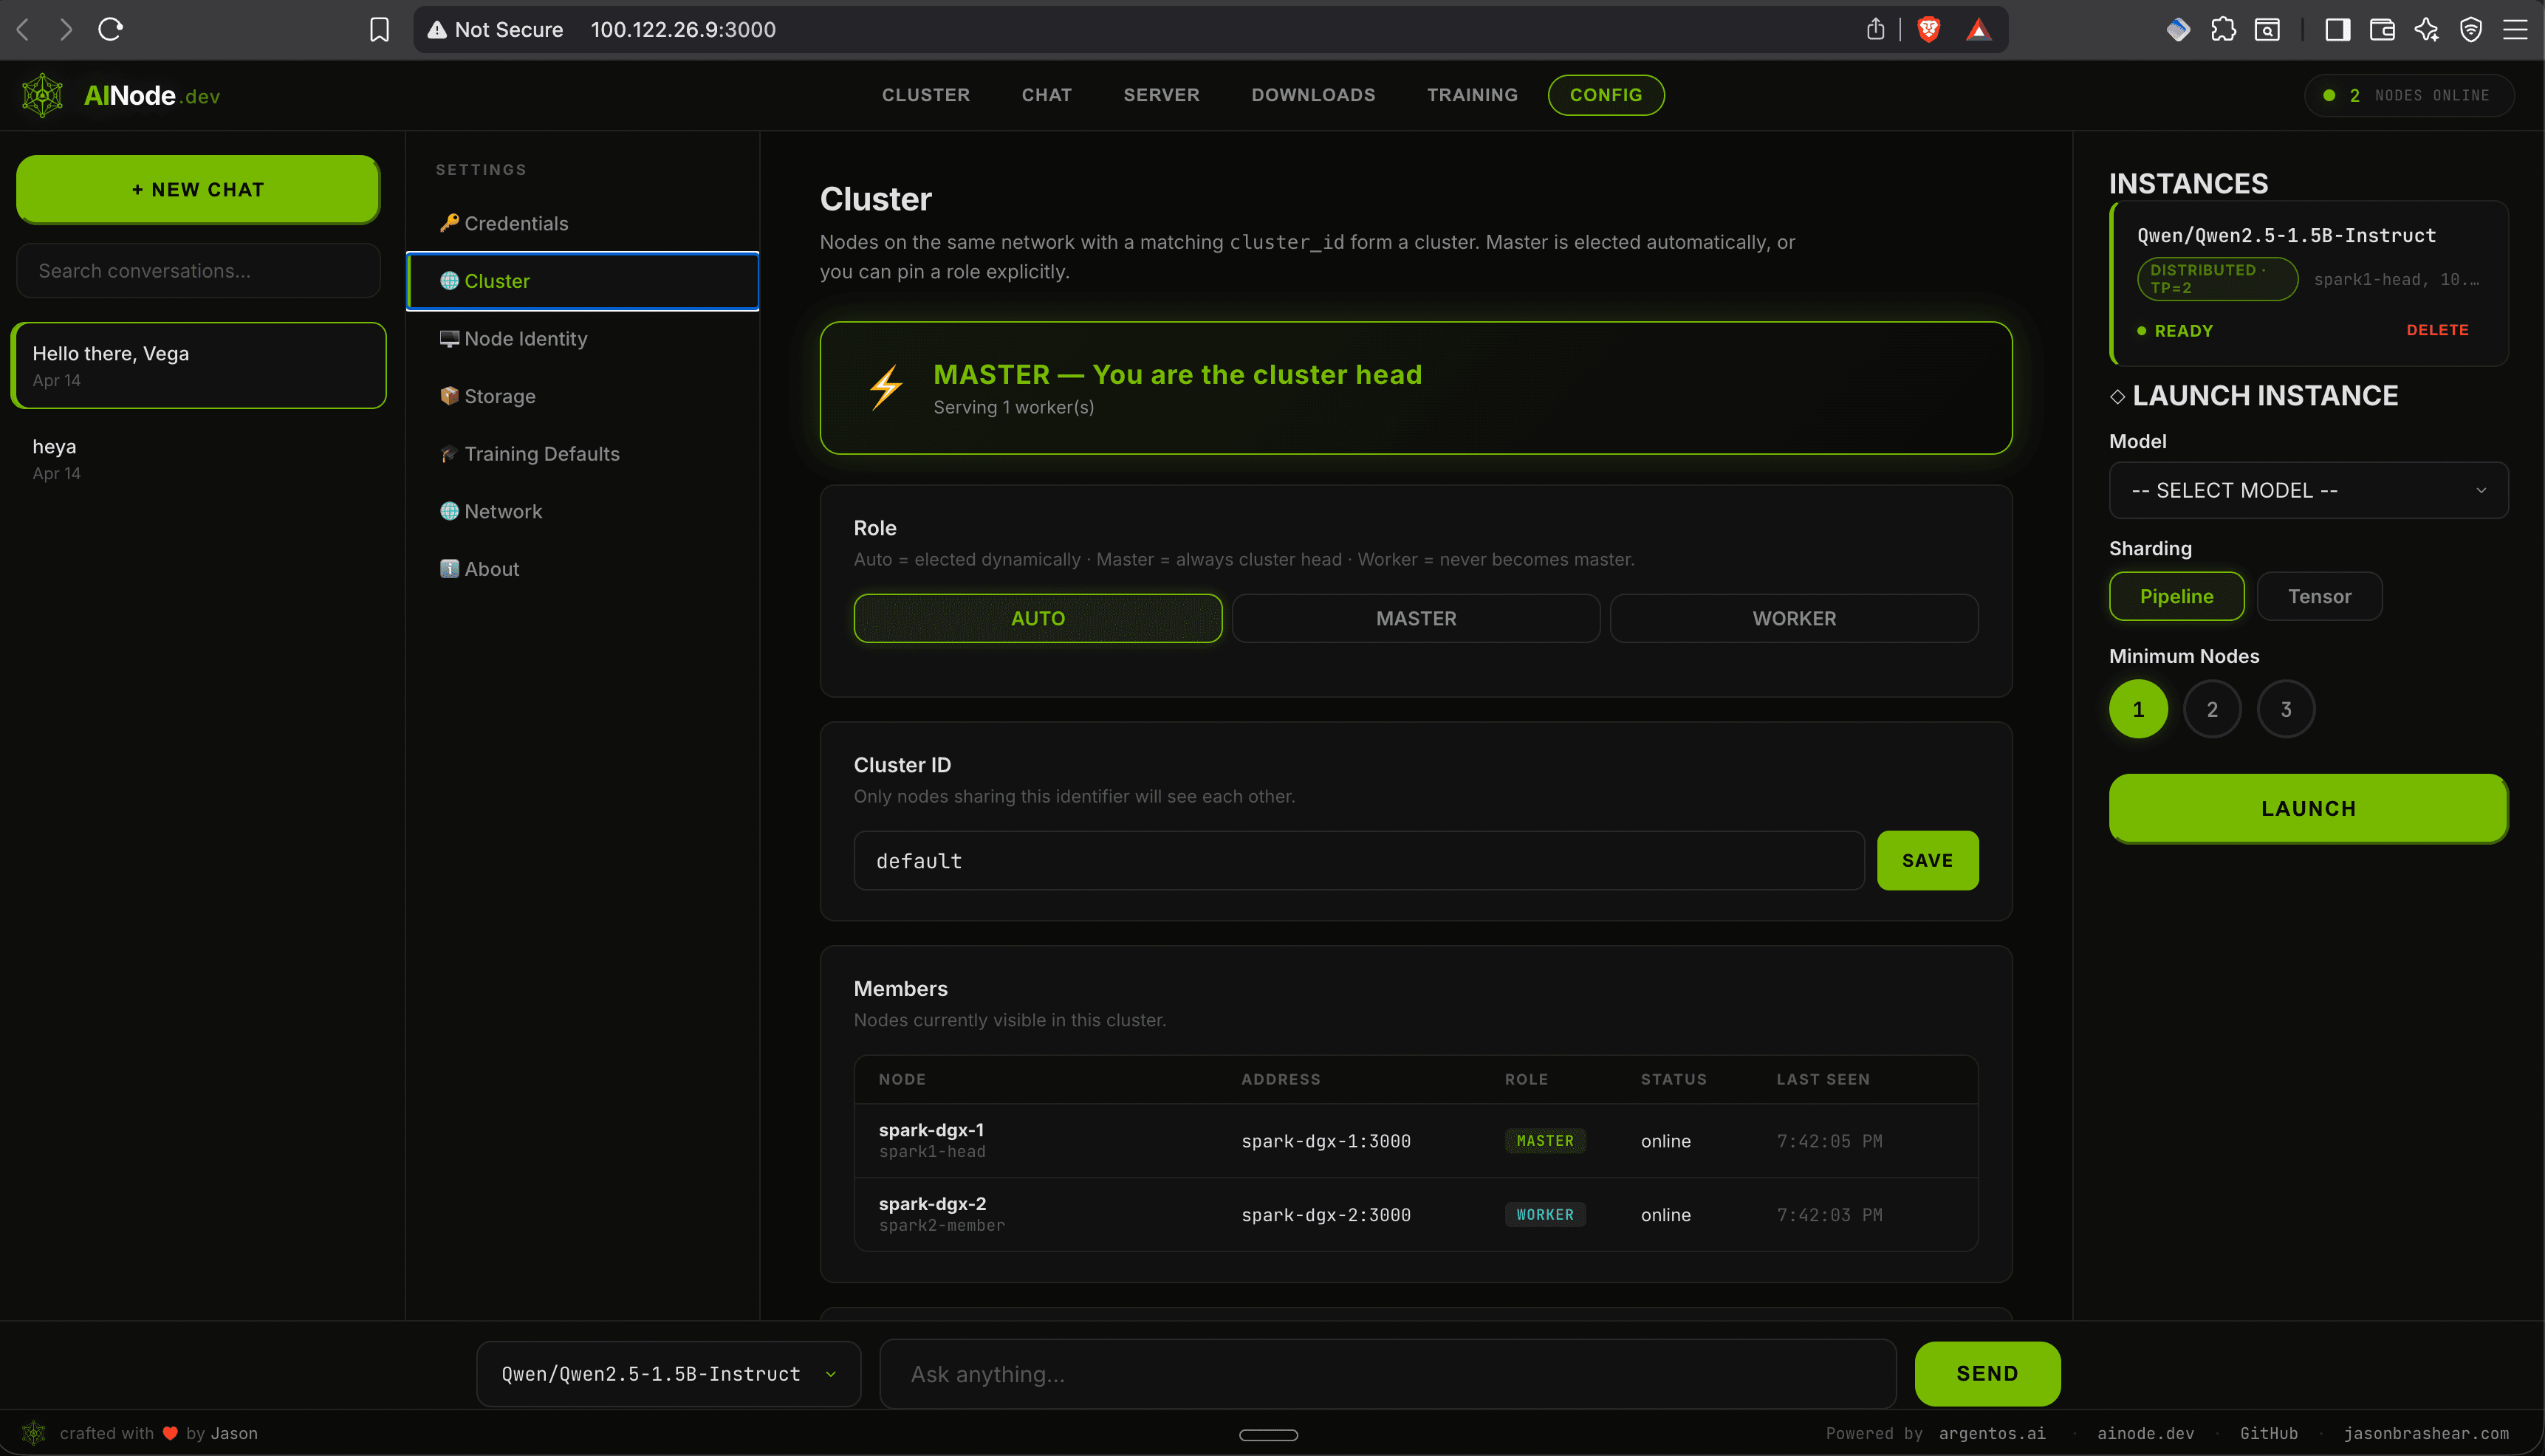Save the cluster ID
Screen dimensions: 2545x1456
pyautogui.click(x=1927, y=860)
